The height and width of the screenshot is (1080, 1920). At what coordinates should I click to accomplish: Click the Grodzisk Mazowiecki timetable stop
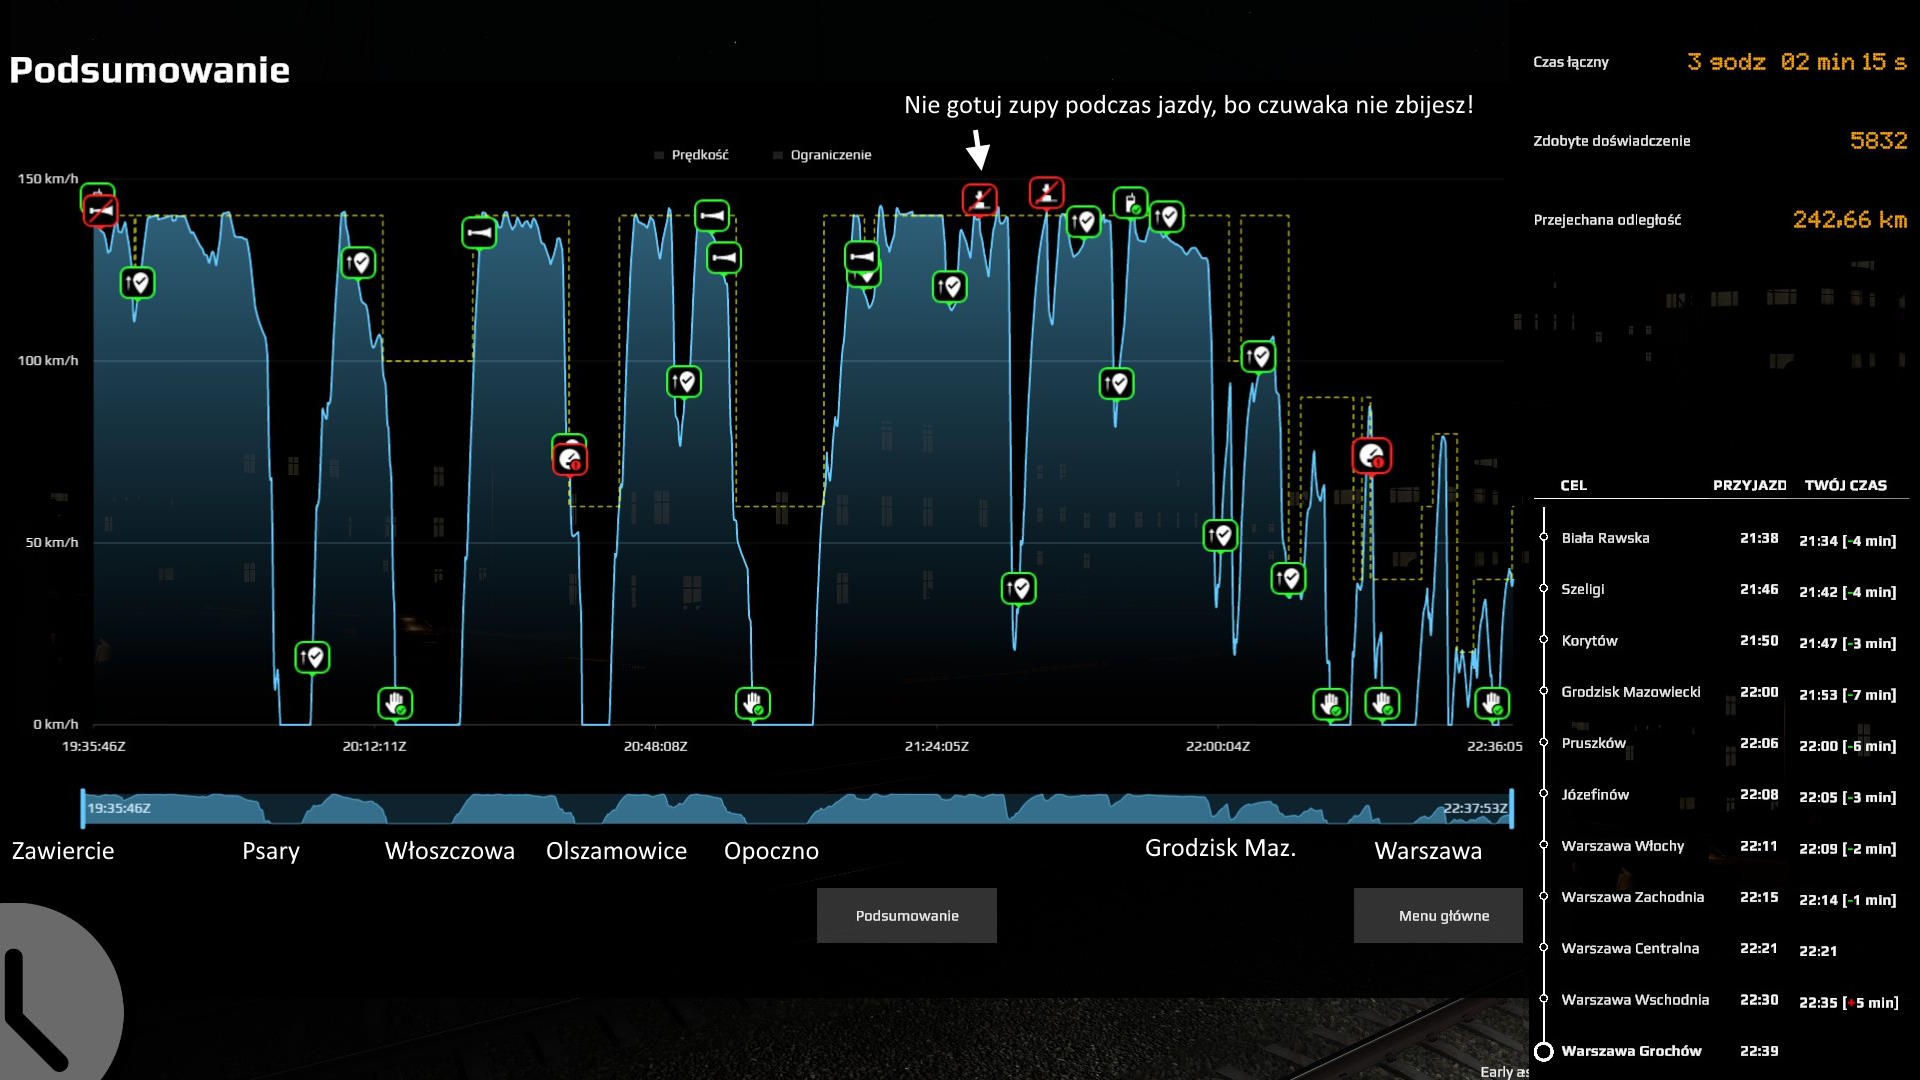1630,692
